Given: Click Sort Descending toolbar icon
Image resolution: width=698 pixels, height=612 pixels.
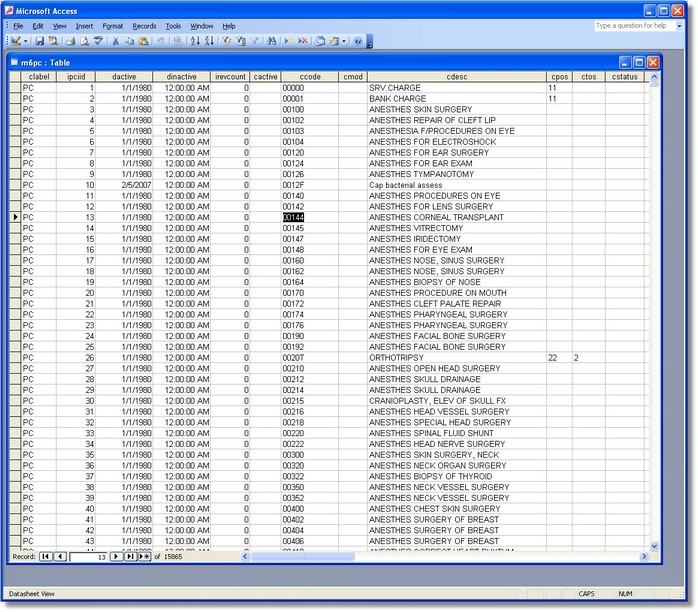Looking at the screenshot, I should [x=208, y=41].
